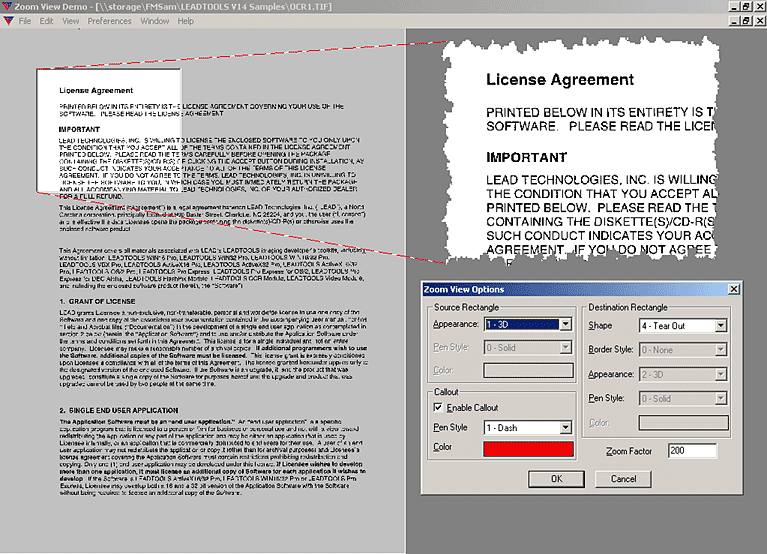Close the Zoom View Demo window
Image resolution: width=767 pixels, height=554 pixels.
[x=760, y=7]
